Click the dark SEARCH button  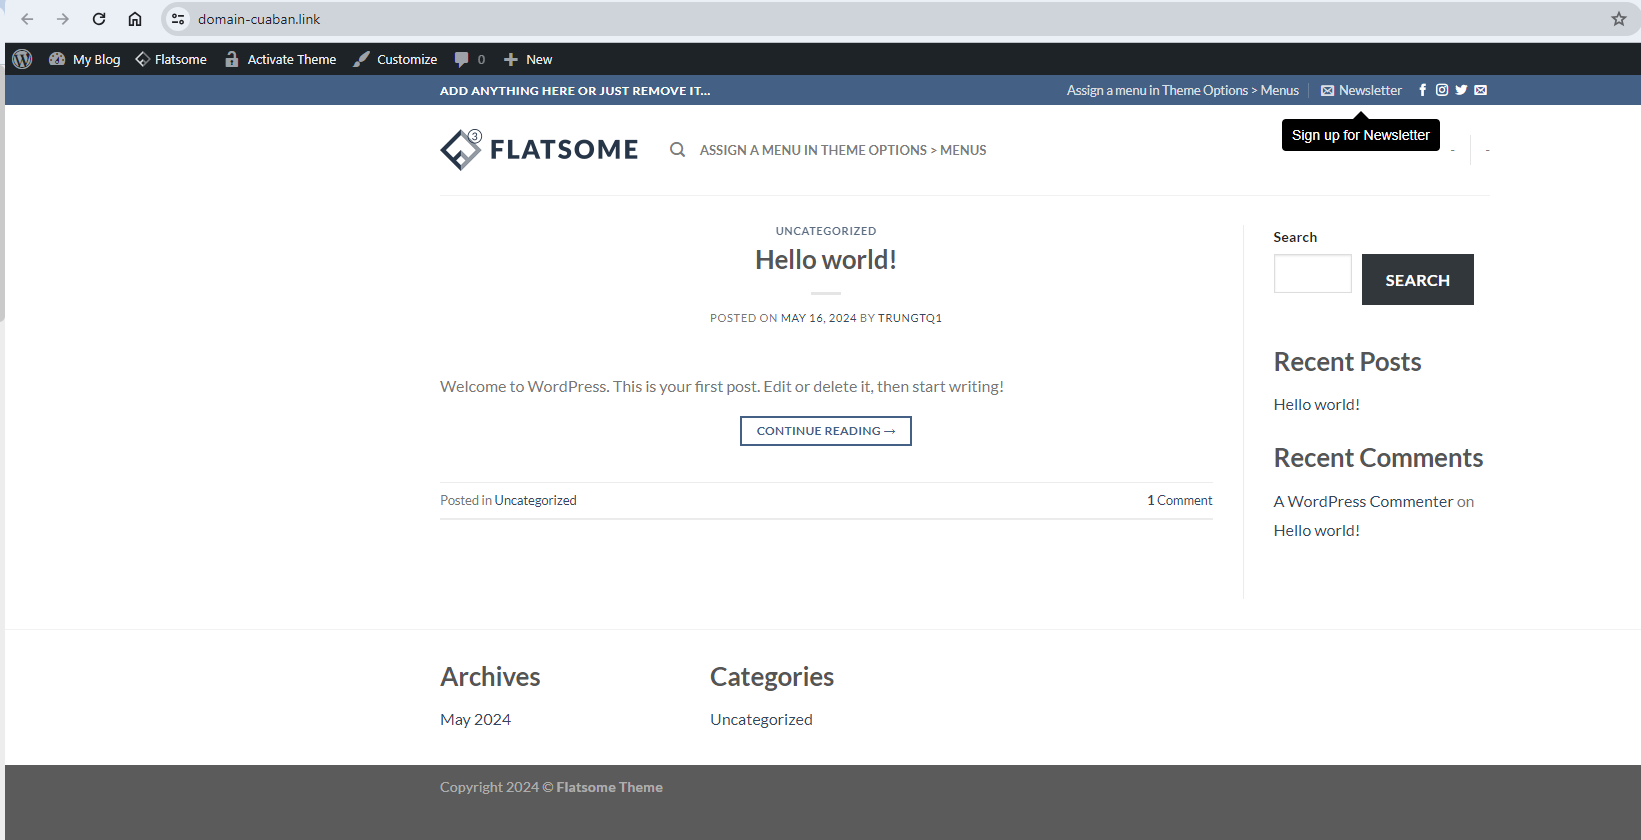click(x=1418, y=280)
